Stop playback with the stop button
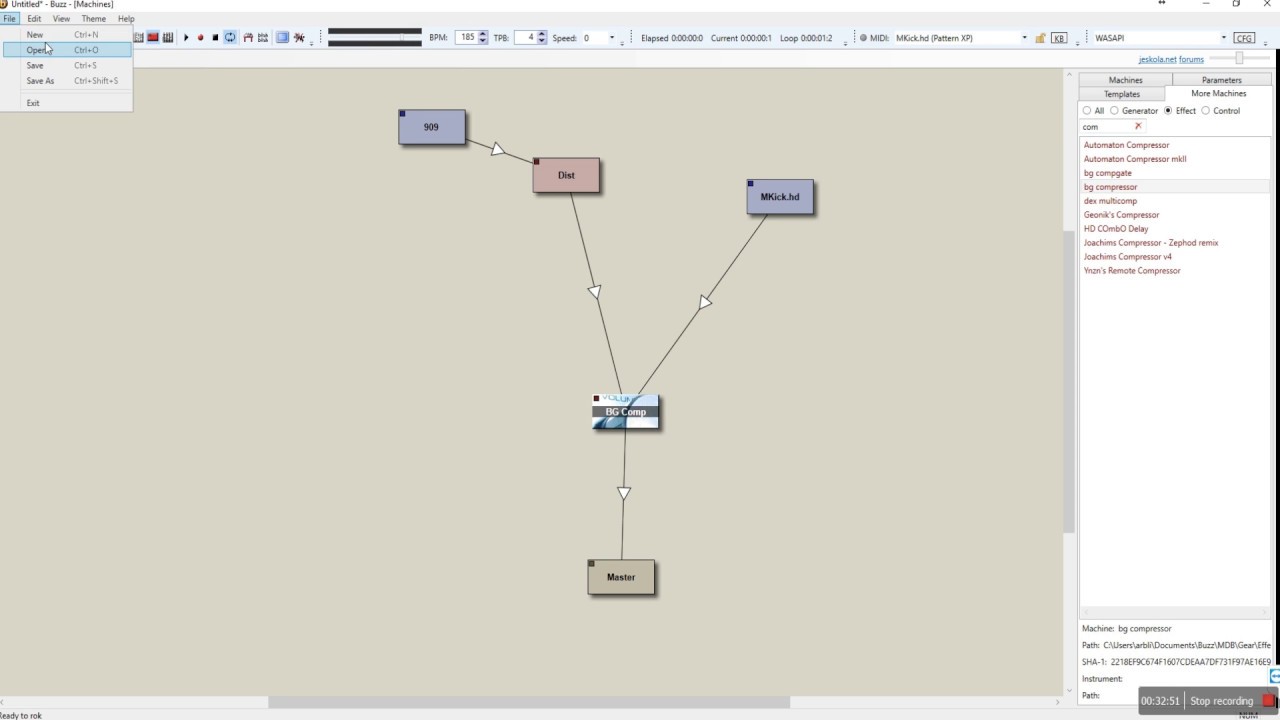The height and width of the screenshot is (720, 1280). click(215, 38)
